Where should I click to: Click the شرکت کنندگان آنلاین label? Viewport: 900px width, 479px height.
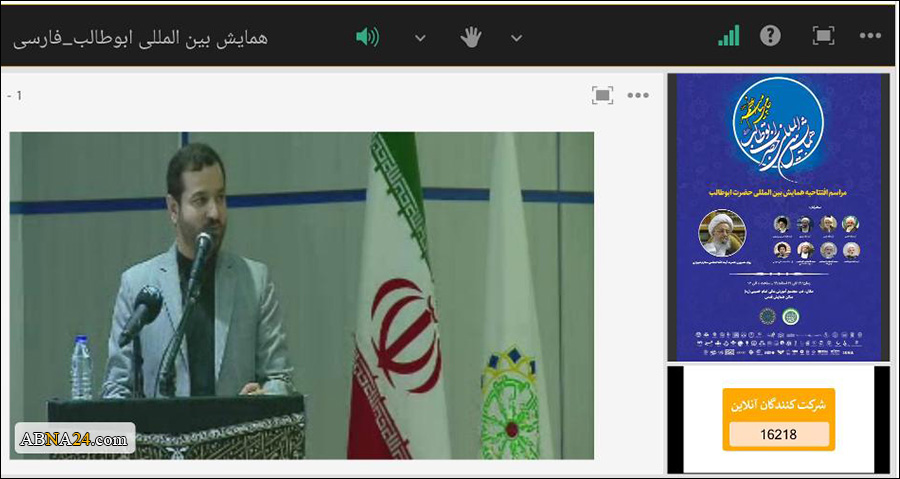pyautogui.click(x=778, y=404)
